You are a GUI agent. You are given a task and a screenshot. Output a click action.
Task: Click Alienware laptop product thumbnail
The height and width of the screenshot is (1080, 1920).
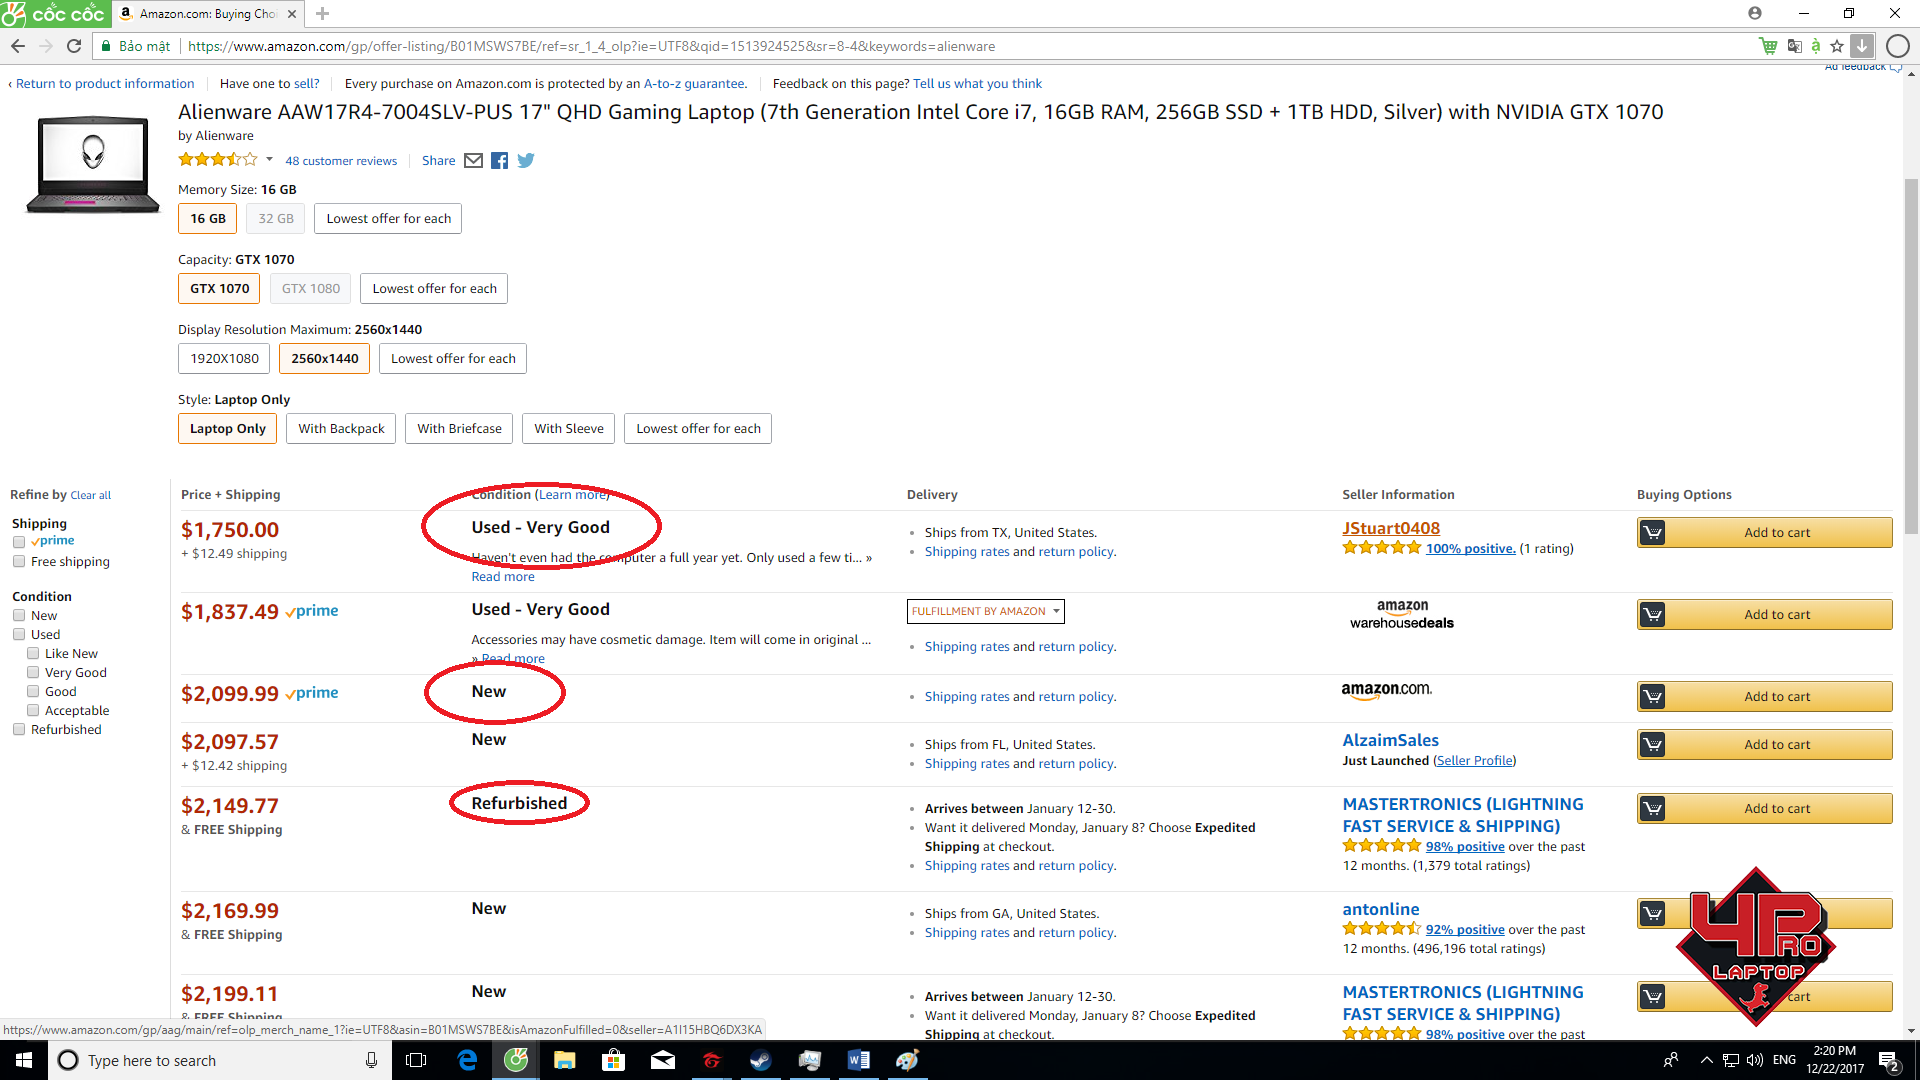[x=93, y=163]
